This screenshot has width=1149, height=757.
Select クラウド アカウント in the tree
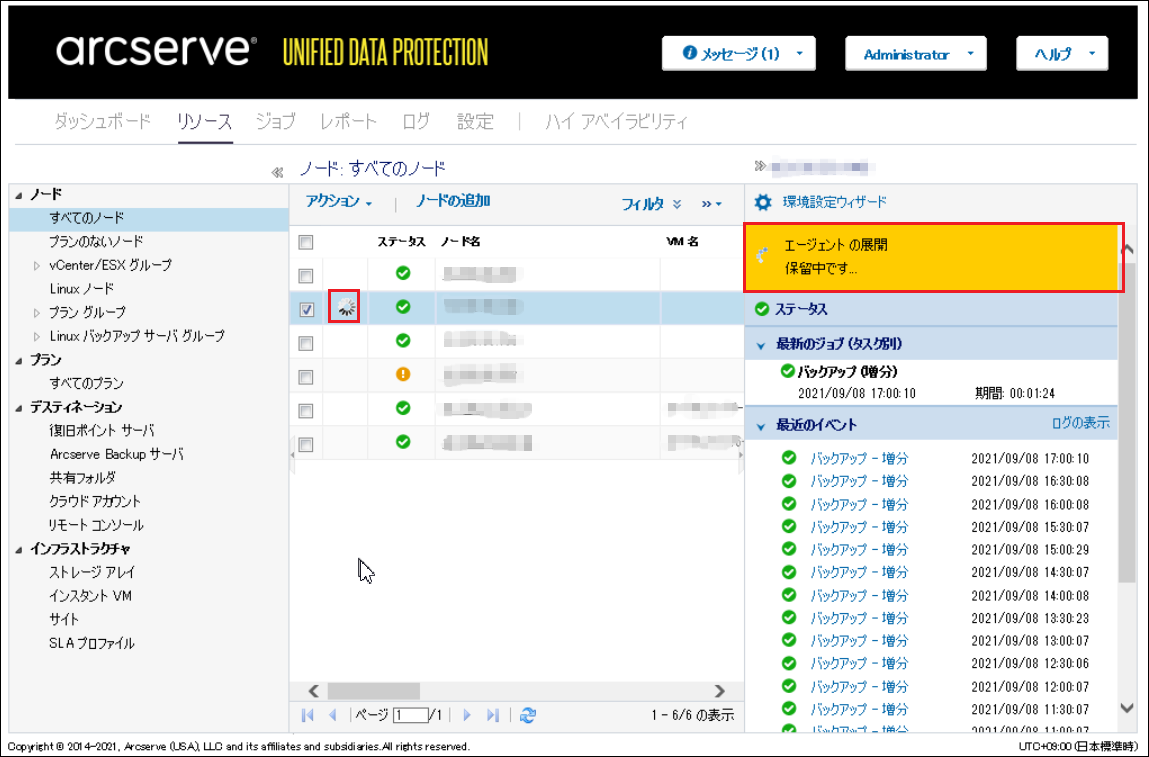pyautogui.click(x=95, y=501)
